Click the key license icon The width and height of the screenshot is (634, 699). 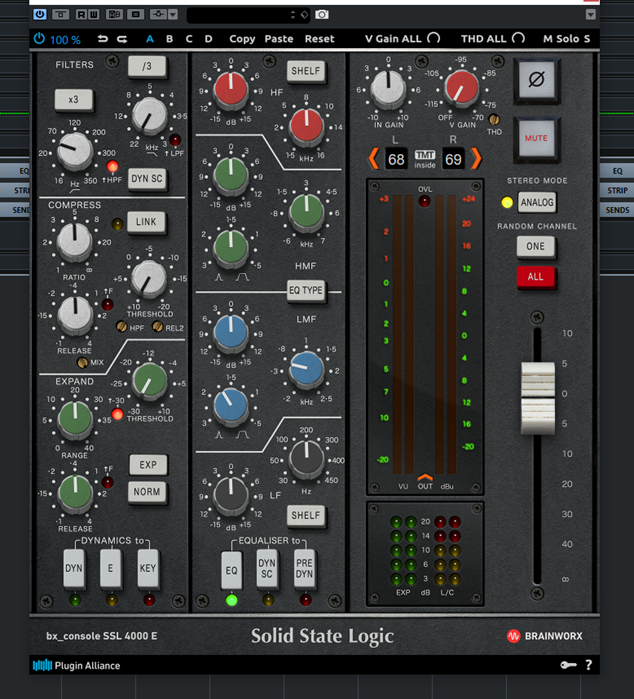click(568, 665)
